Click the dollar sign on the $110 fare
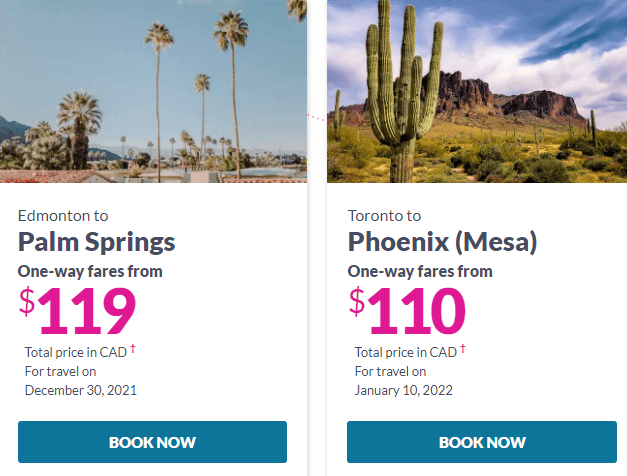Image resolution: width=627 pixels, height=476 pixels. coord(357,302)
